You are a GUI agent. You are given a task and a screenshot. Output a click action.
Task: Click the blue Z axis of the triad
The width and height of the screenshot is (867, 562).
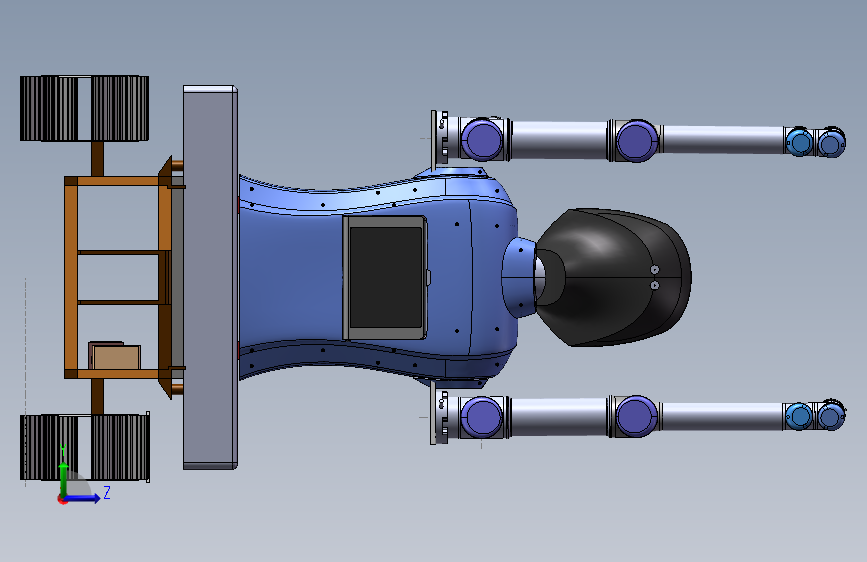click(85, 498)
